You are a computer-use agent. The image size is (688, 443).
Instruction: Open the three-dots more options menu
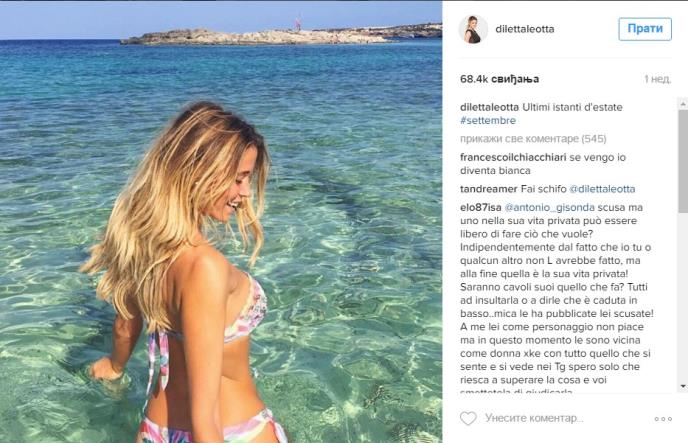pyautogui.click(x=663, y=419)
